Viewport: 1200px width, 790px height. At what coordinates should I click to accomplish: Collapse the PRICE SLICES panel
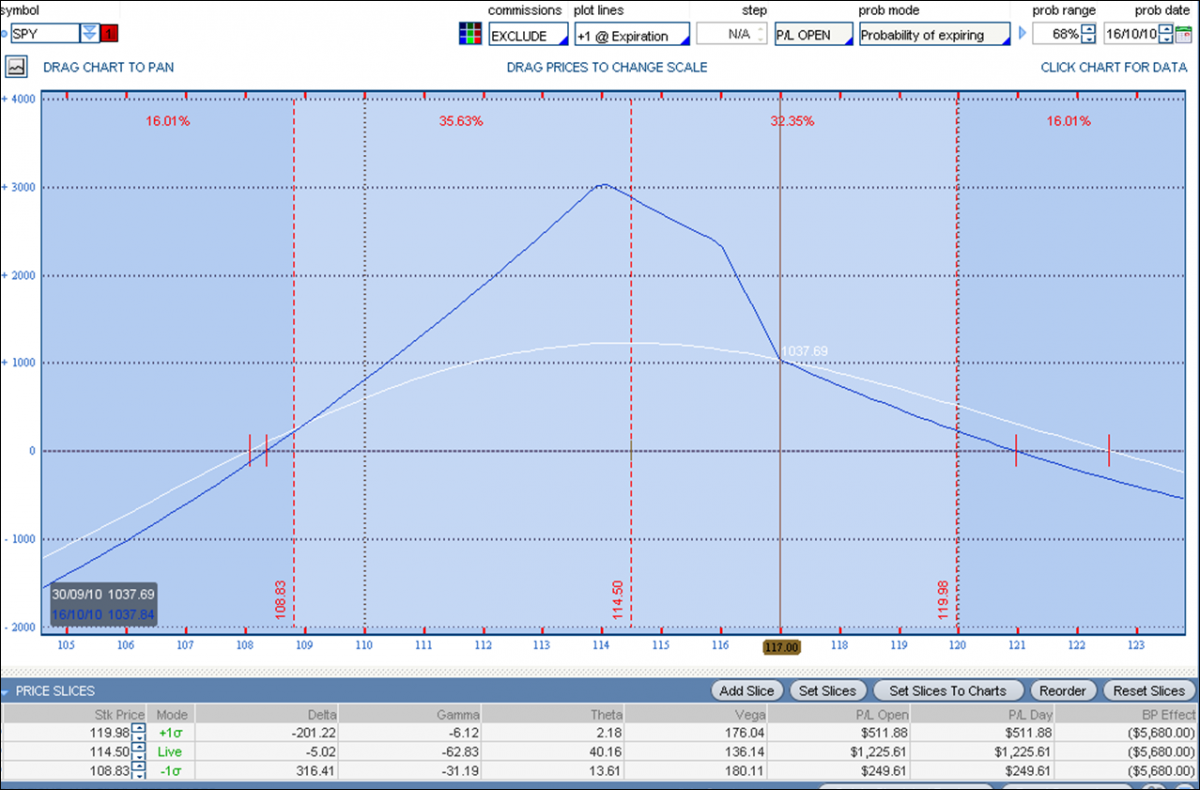6,690
